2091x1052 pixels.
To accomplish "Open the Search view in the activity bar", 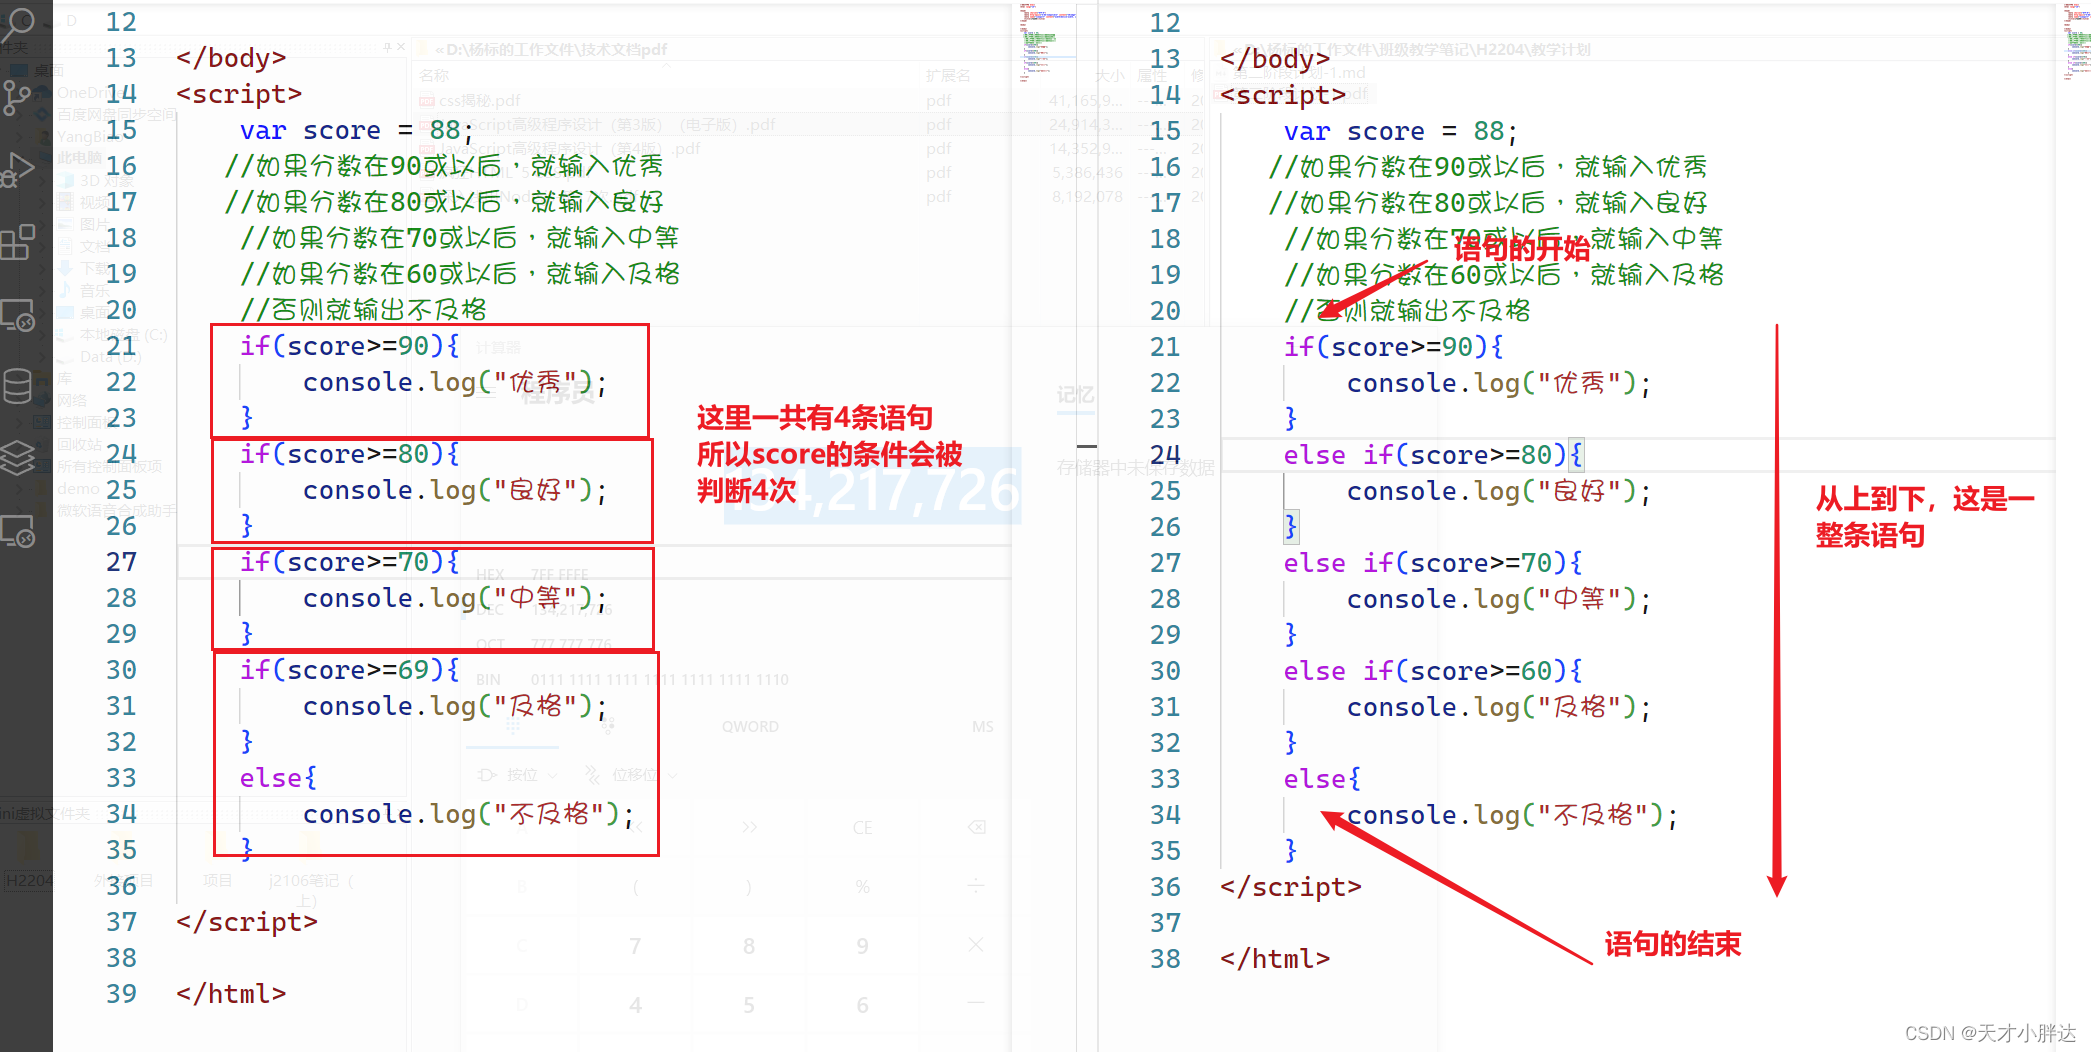I will [x=18, y=24].
